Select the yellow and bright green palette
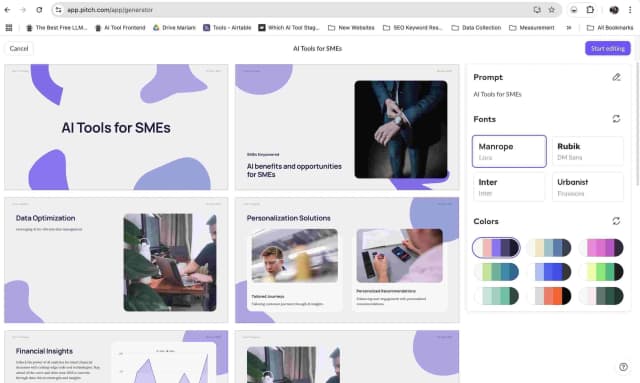640x383 pixels. (602, 272)
